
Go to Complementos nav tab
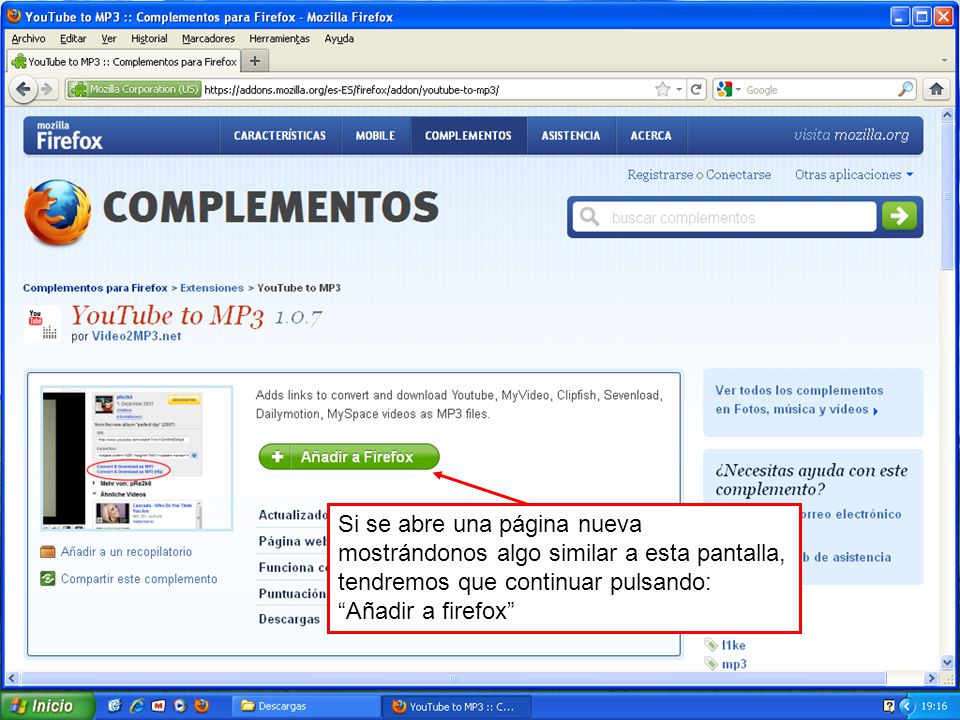468,135
